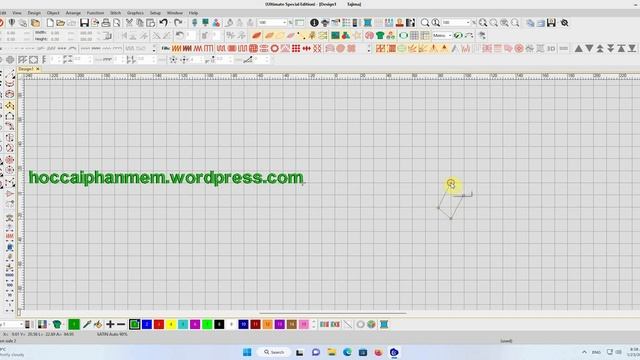Select red color swatch number 3
The width and height of the screenshot is (640, 360).
pos(159,324)
